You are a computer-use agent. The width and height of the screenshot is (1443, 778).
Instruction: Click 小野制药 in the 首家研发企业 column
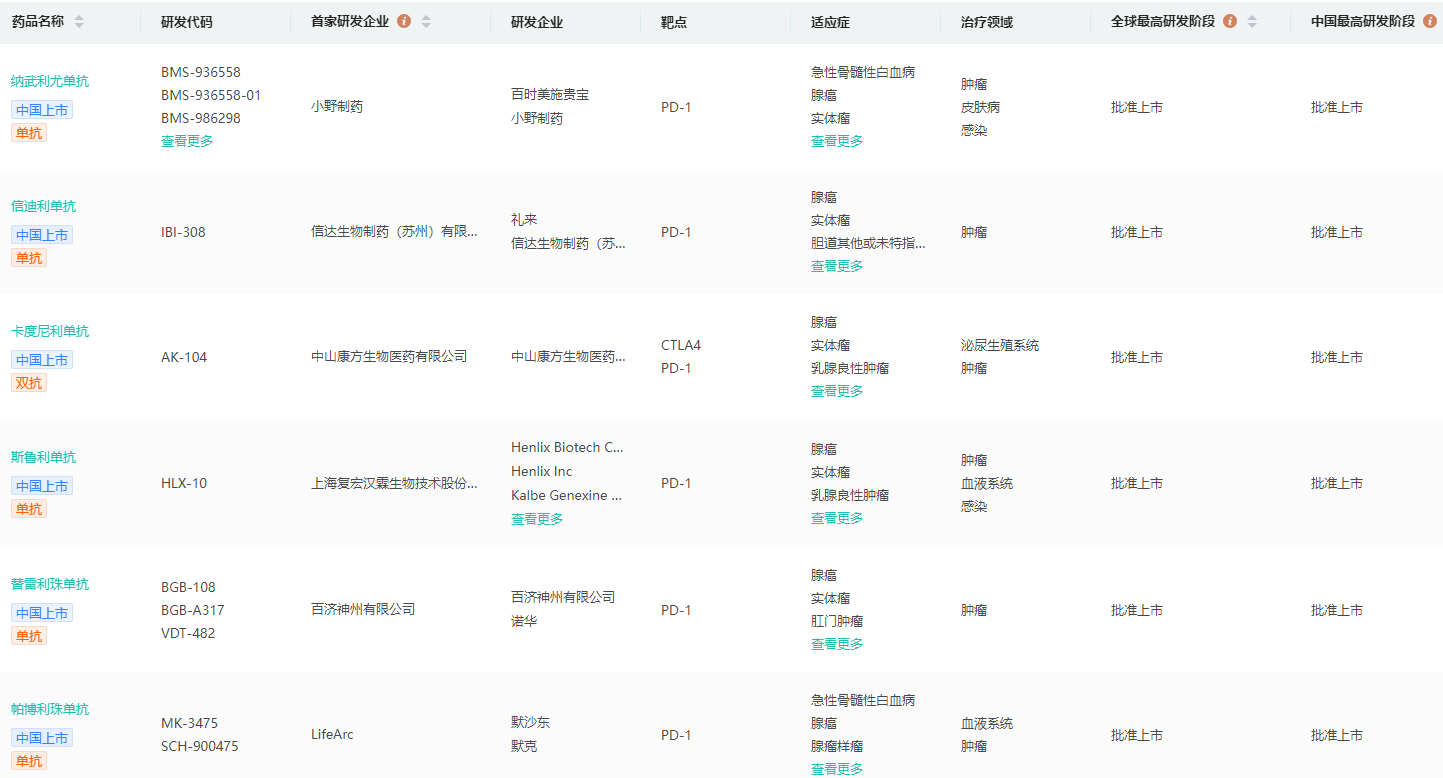point(337,106)
